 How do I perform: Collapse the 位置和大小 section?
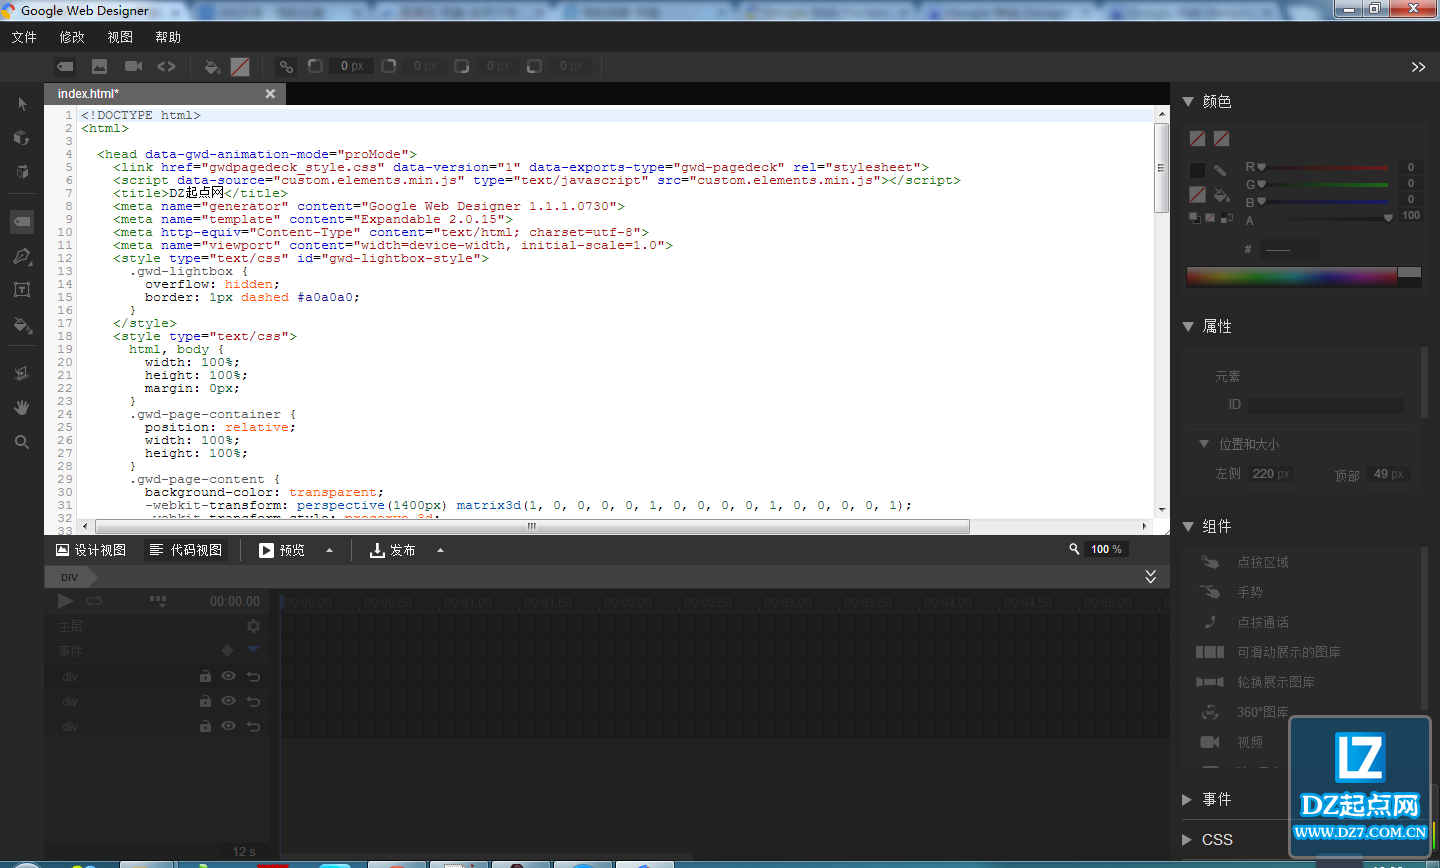[1204, 444]
